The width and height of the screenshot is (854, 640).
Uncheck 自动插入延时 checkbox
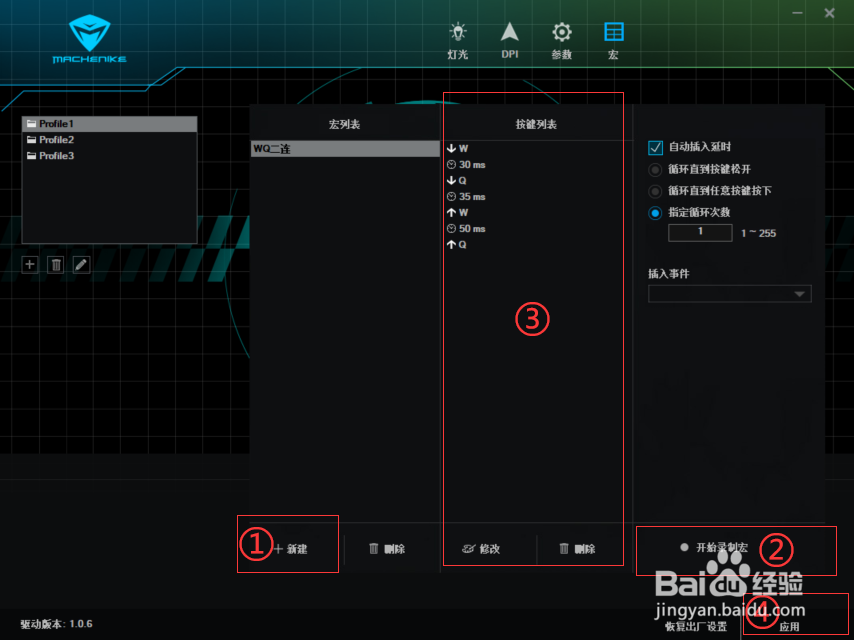click(656, 147)
